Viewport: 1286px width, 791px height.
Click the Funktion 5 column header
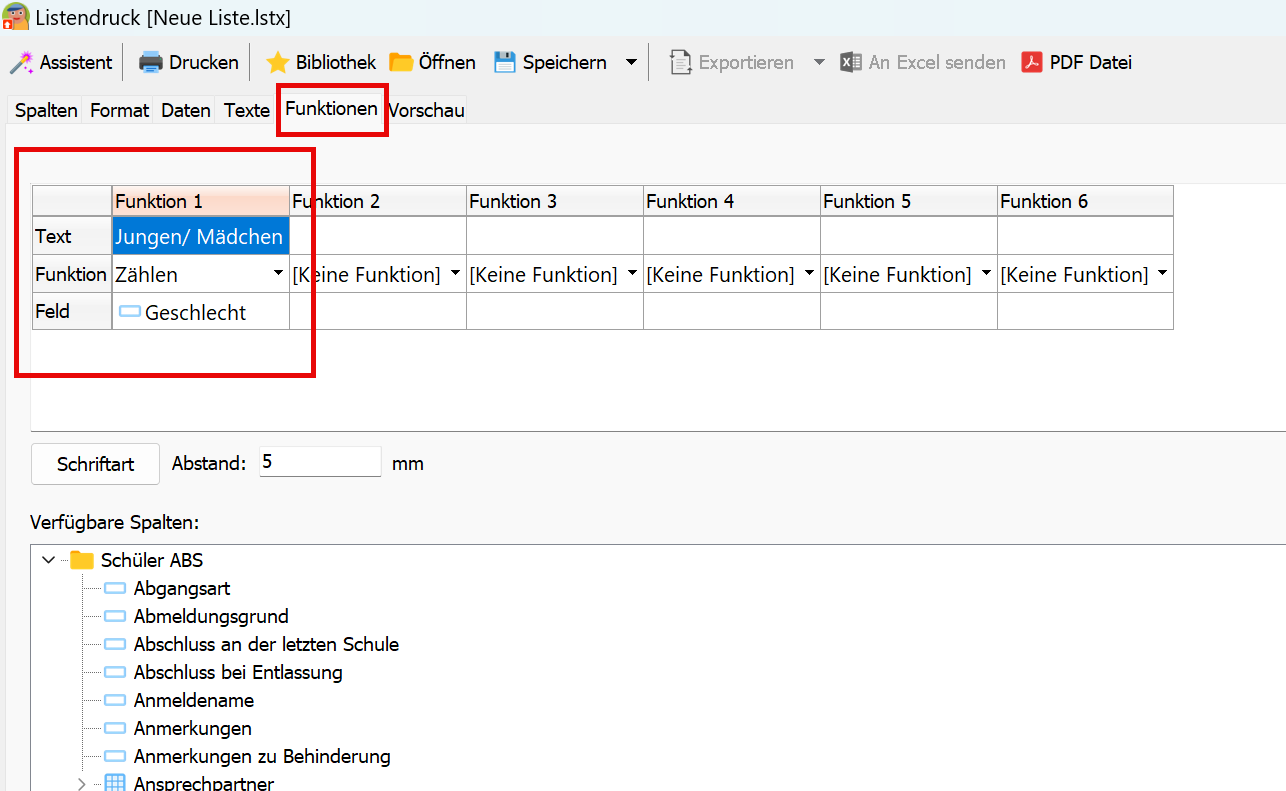coord(909,201)
